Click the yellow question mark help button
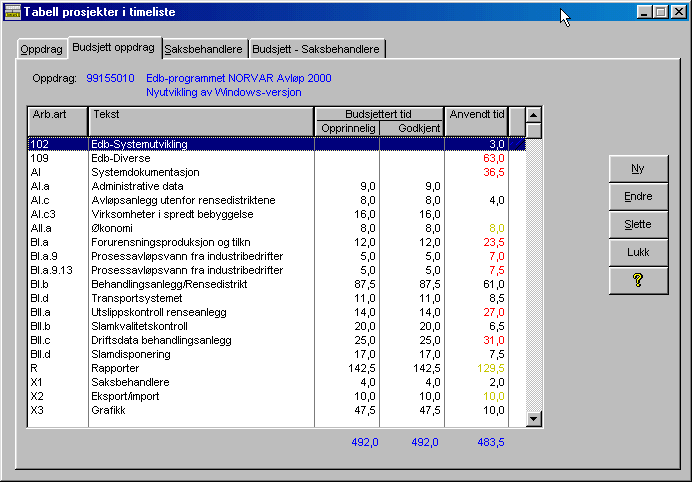 click(638, 280)
